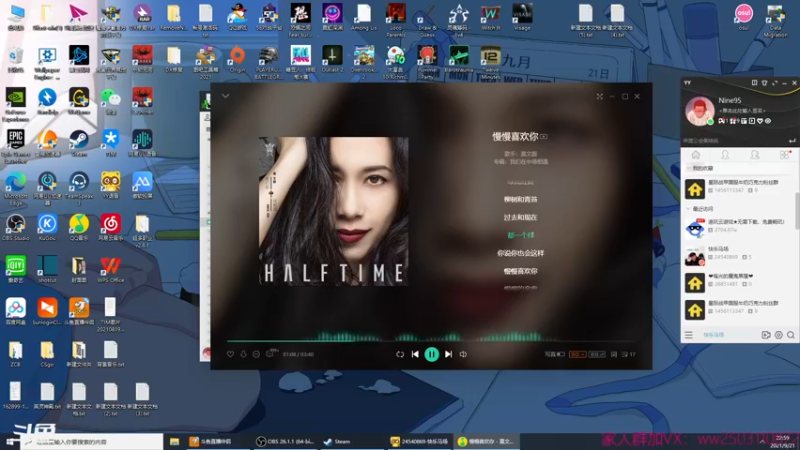Open Microsoft Edge desktop icon

coord(16,189)
